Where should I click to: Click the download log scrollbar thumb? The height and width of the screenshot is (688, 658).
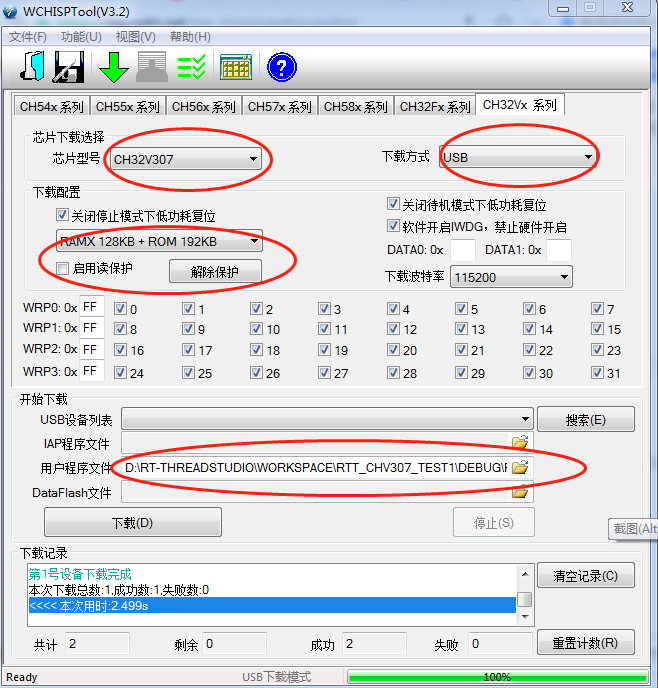click(x=525, y=599)
